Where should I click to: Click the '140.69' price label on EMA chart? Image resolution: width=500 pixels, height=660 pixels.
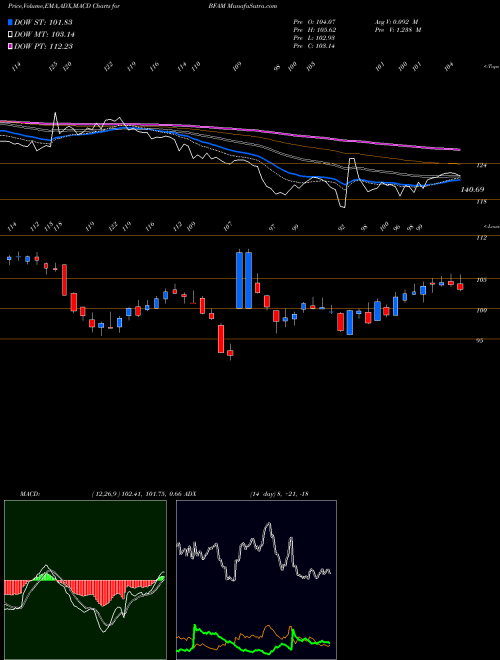pyautogui.click(x=472, y=190)
